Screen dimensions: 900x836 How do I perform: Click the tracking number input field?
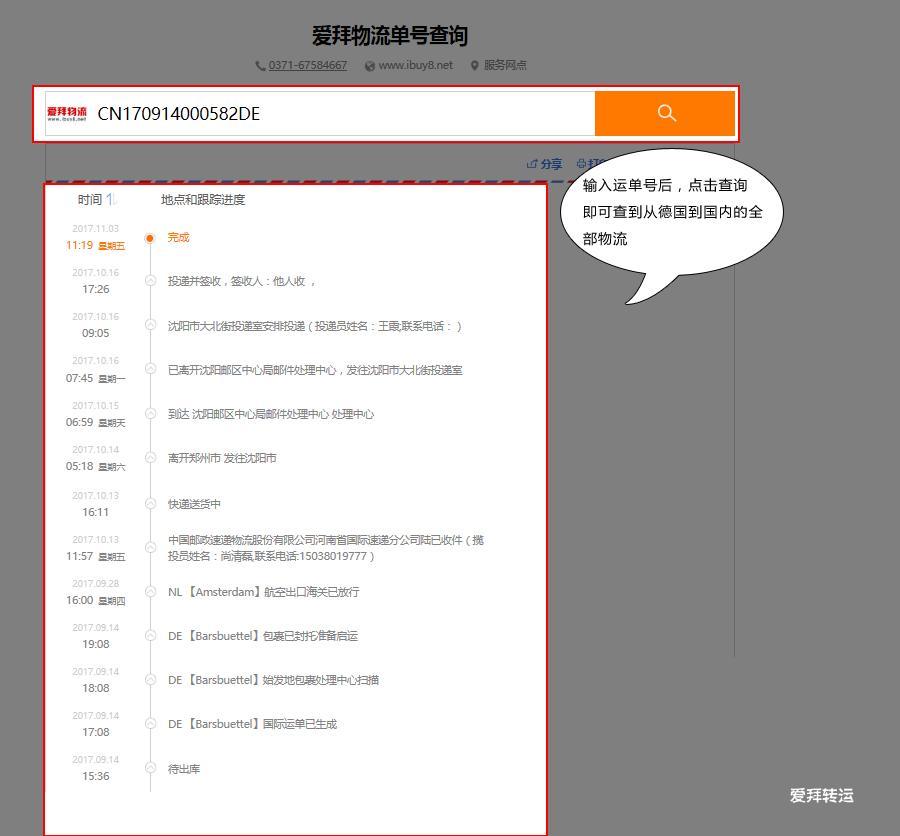(x=340, y=113)
